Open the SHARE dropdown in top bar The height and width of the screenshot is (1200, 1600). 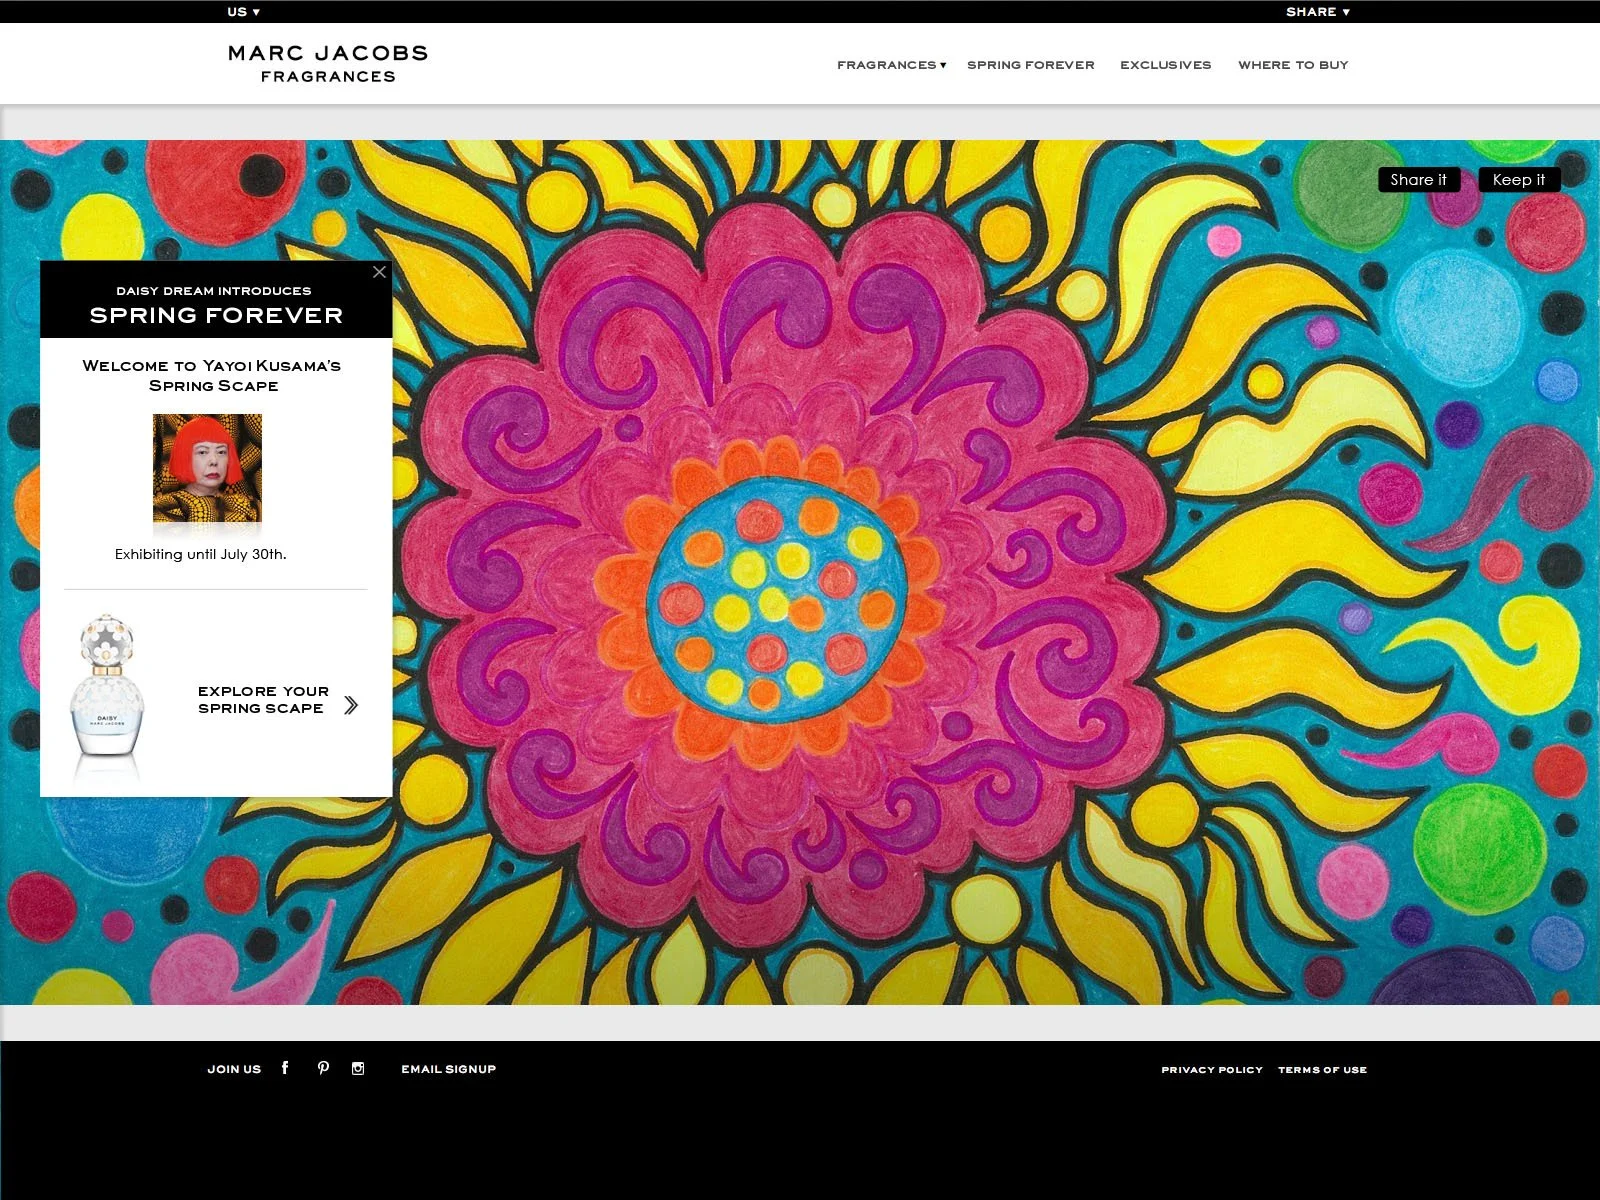pos(1318,12)
